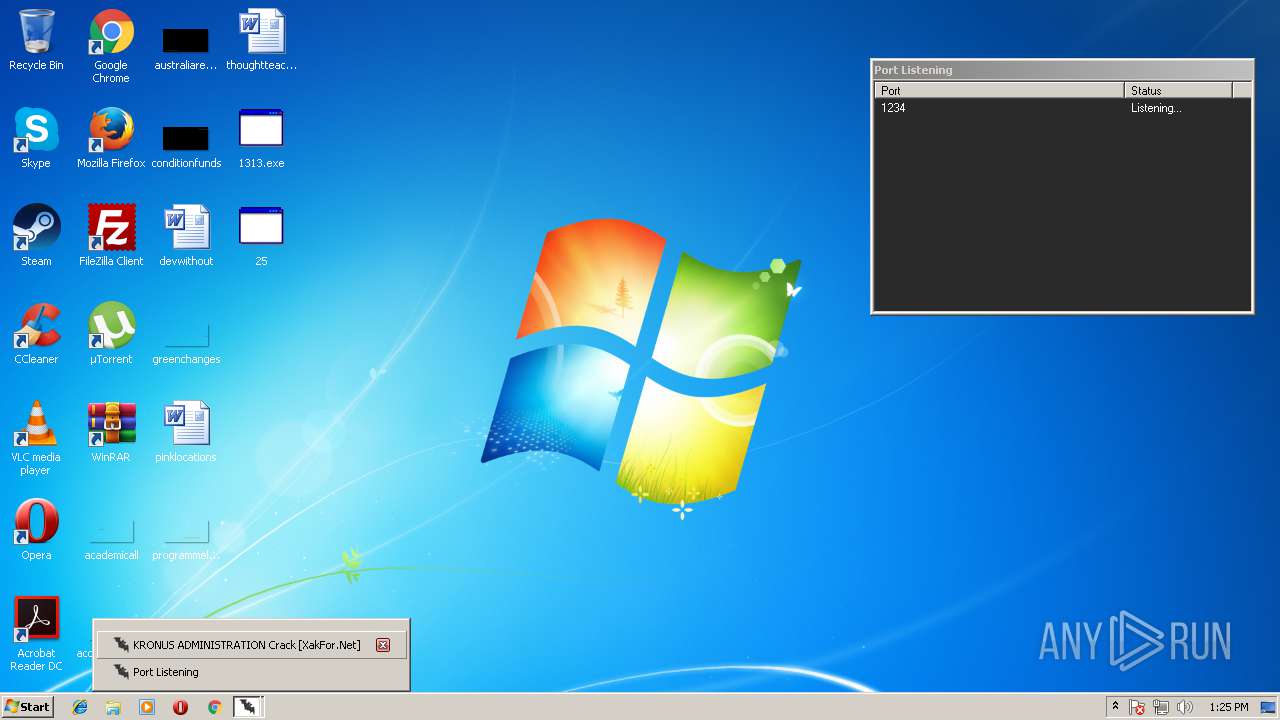
Task: Select the conditionfunds desktop file
Action: point(186,146)
